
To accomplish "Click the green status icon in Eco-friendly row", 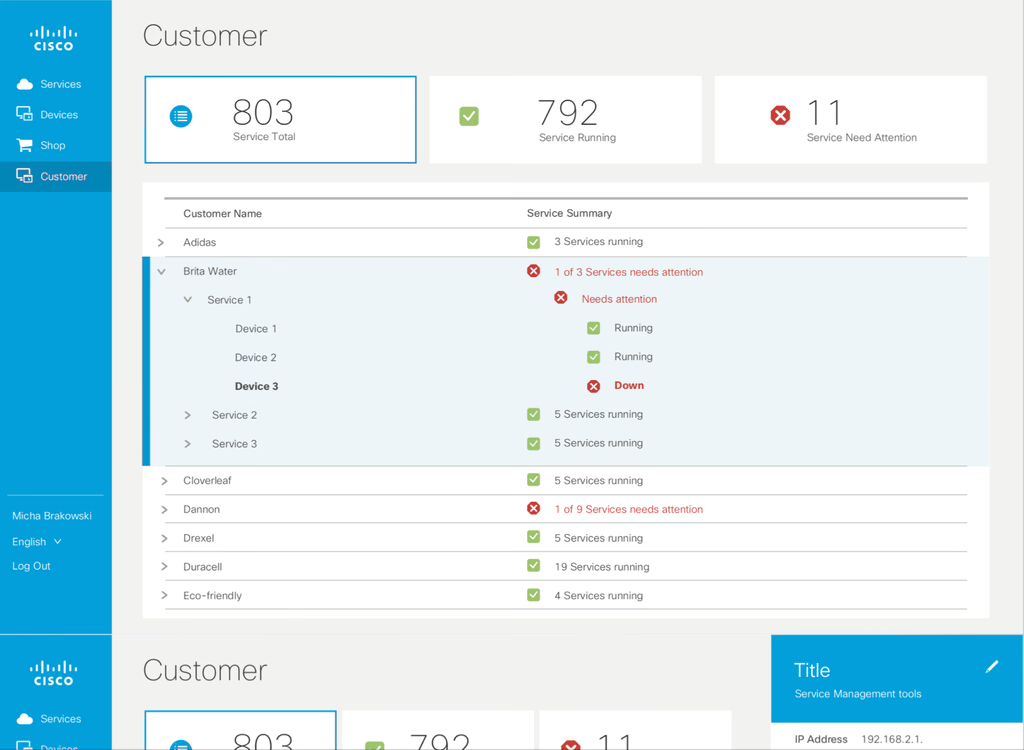I will coord(534,595).
